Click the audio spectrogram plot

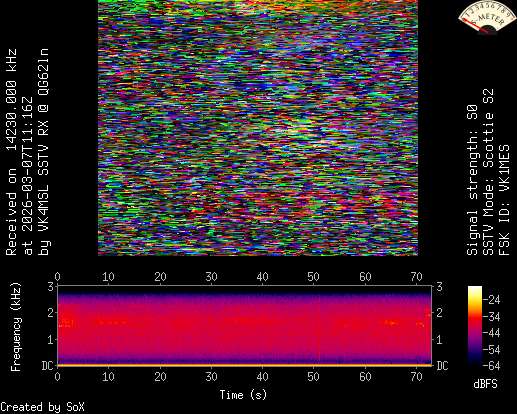tap(245, 326)
